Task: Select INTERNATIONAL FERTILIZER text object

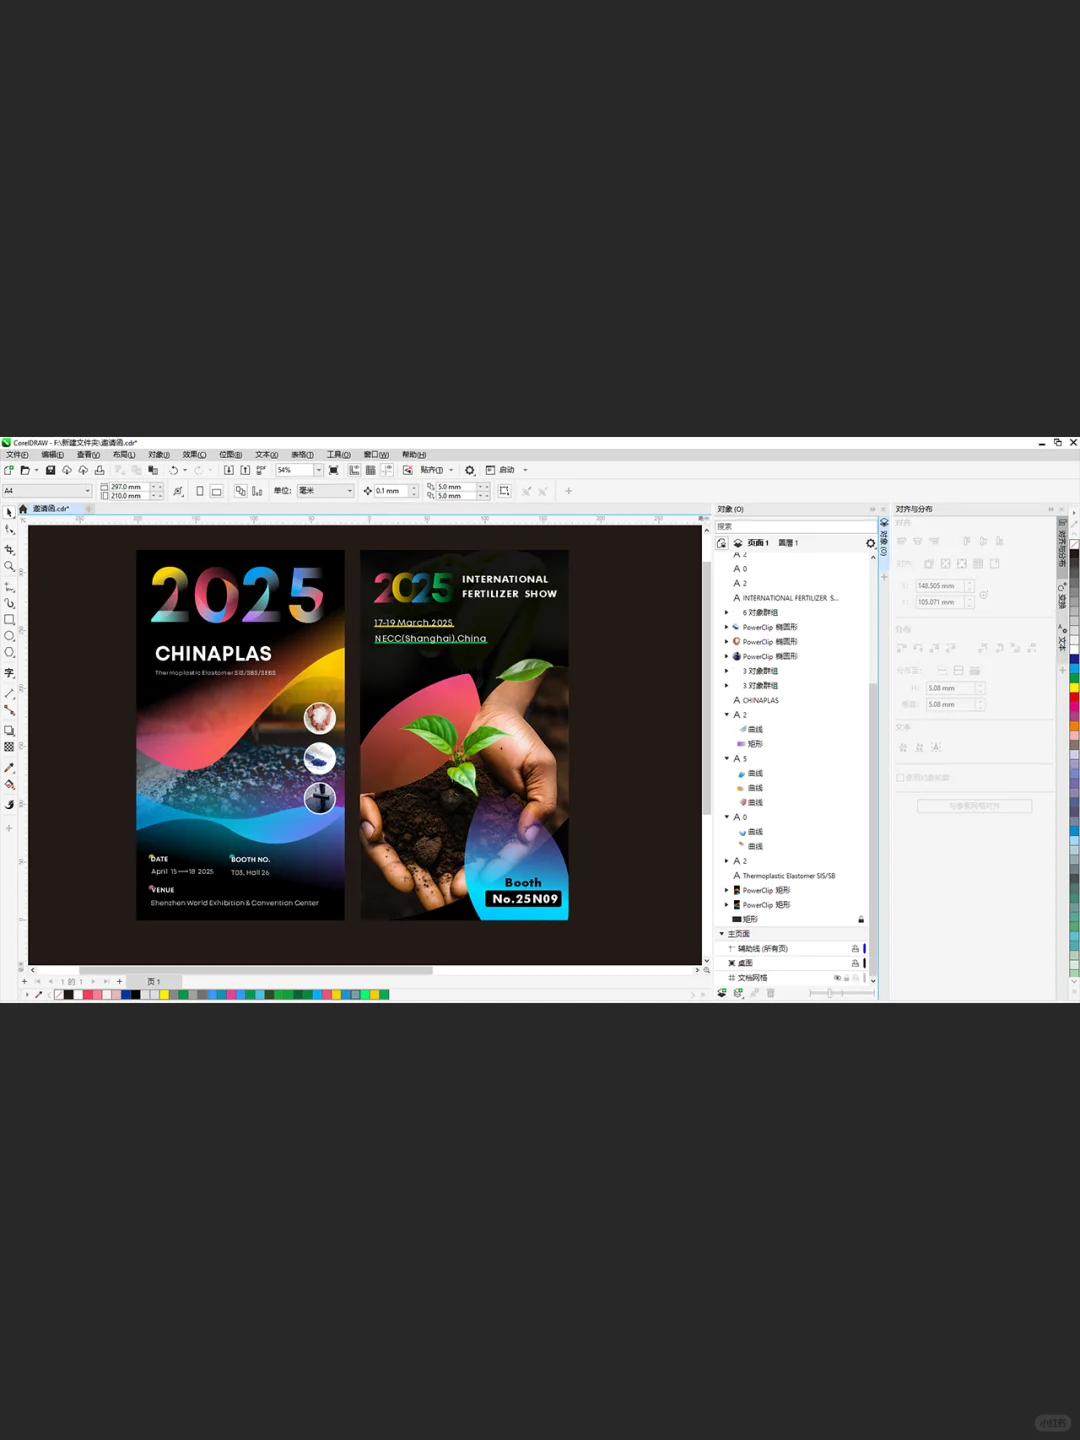Action: coord(790,598)
